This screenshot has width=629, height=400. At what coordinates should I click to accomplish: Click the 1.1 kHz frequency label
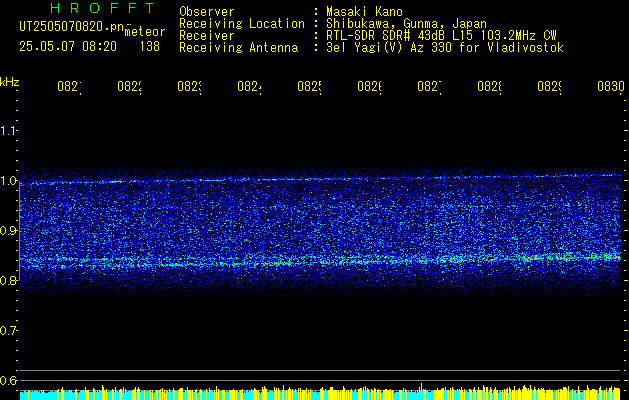pos(9,131)
